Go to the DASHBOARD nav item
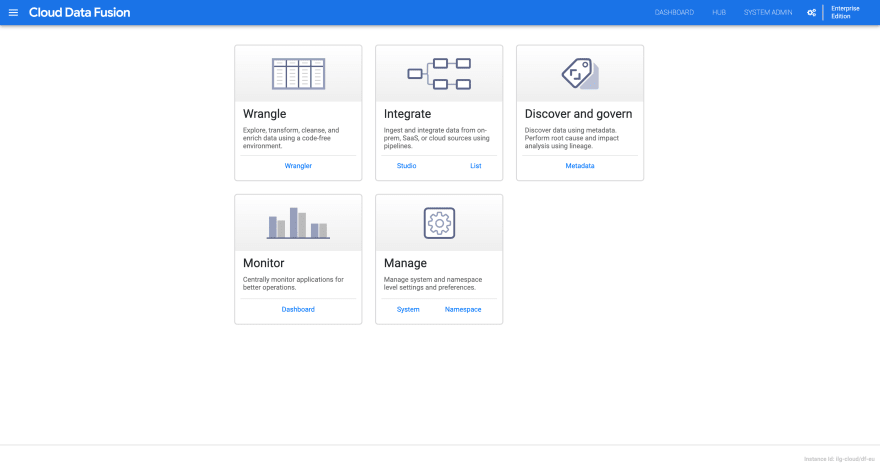The image size is (880, 473). 674,12
